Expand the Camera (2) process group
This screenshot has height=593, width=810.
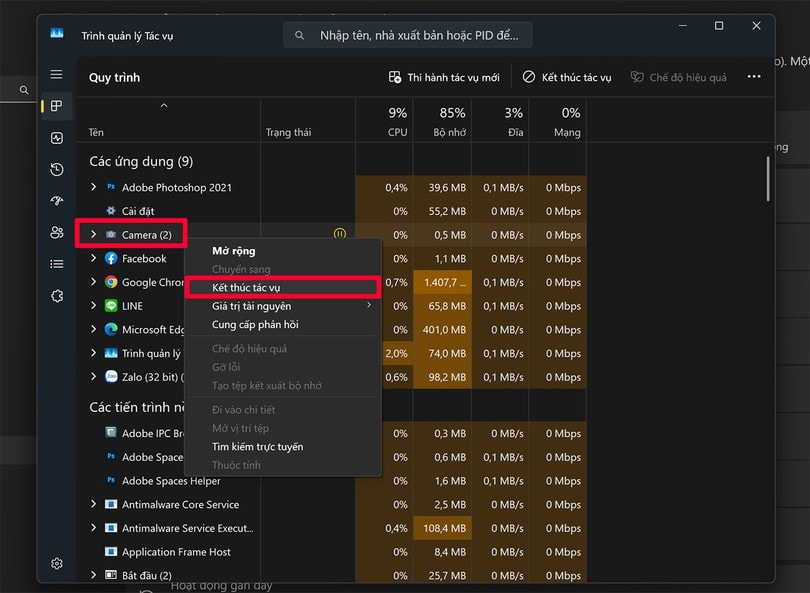pos(94,235)
